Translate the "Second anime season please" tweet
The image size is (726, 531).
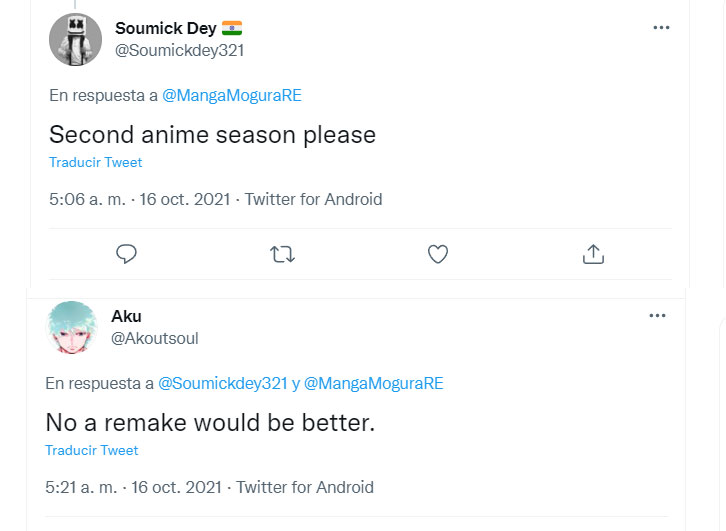[96, 162]
